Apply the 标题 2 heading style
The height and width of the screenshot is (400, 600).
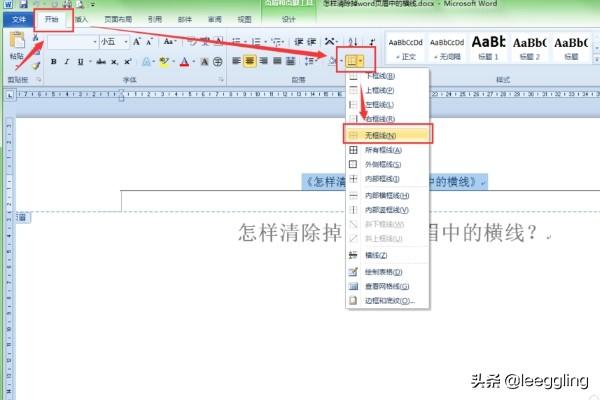[530, 49]
